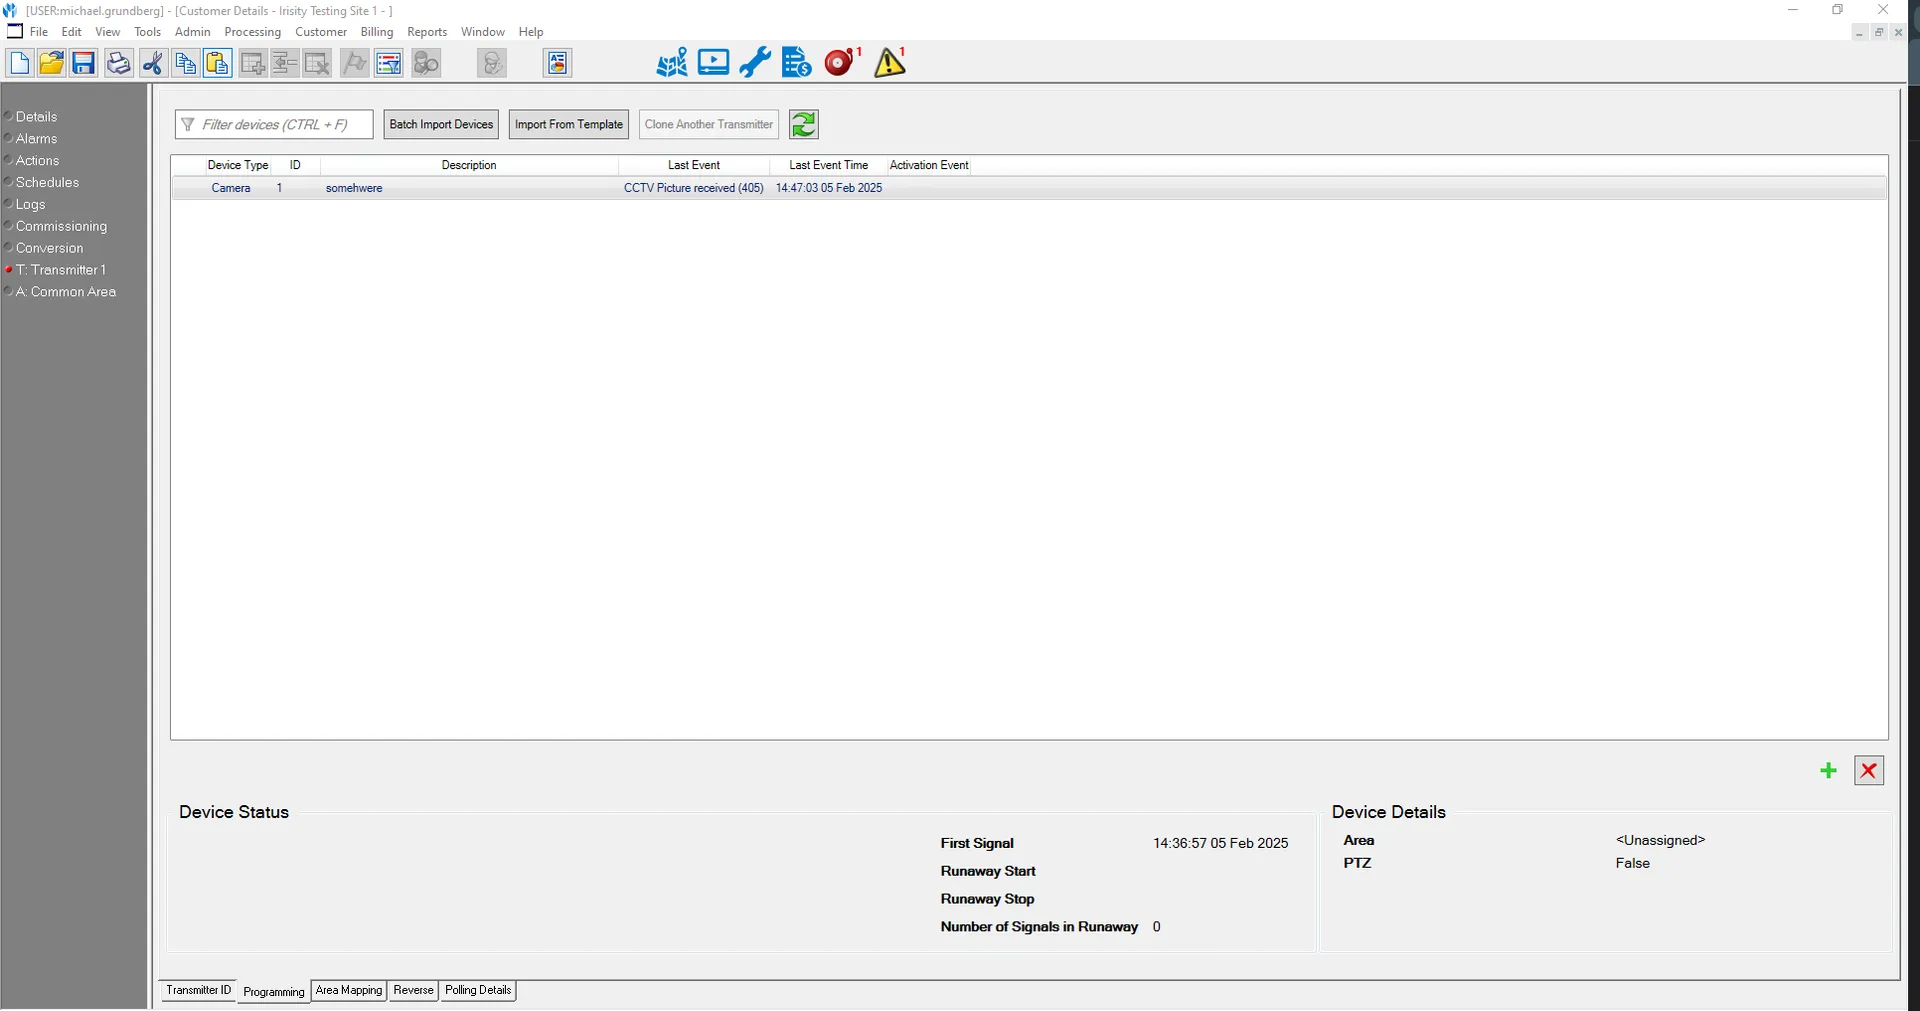Click the blue wrench maintenance icon
1920x1011 pixels.
pos(755,63)
